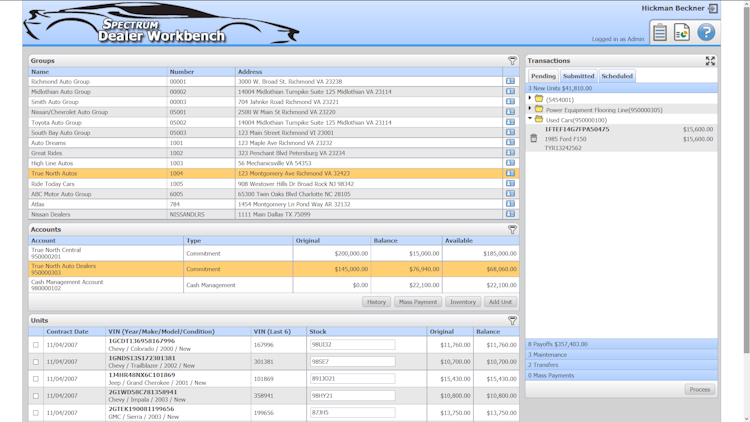The image size is (750, 422).
Task: Open details icon for Midlothian Auto Group
Action: pyautogui.click(x=510, y=91)
